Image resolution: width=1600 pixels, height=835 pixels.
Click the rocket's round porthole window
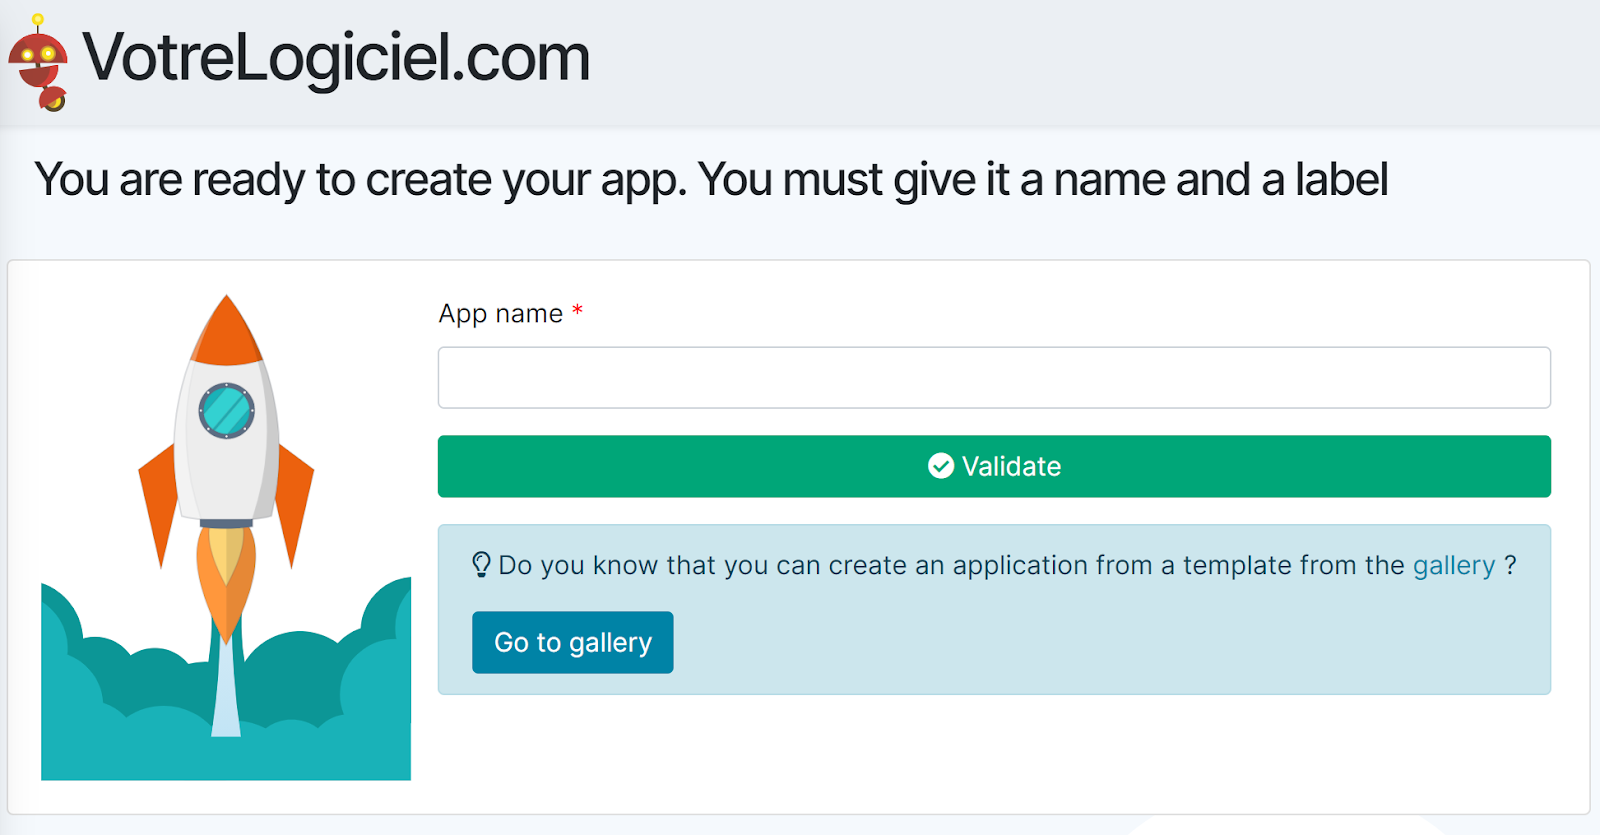pyautogui.click(x=226, y=410)
